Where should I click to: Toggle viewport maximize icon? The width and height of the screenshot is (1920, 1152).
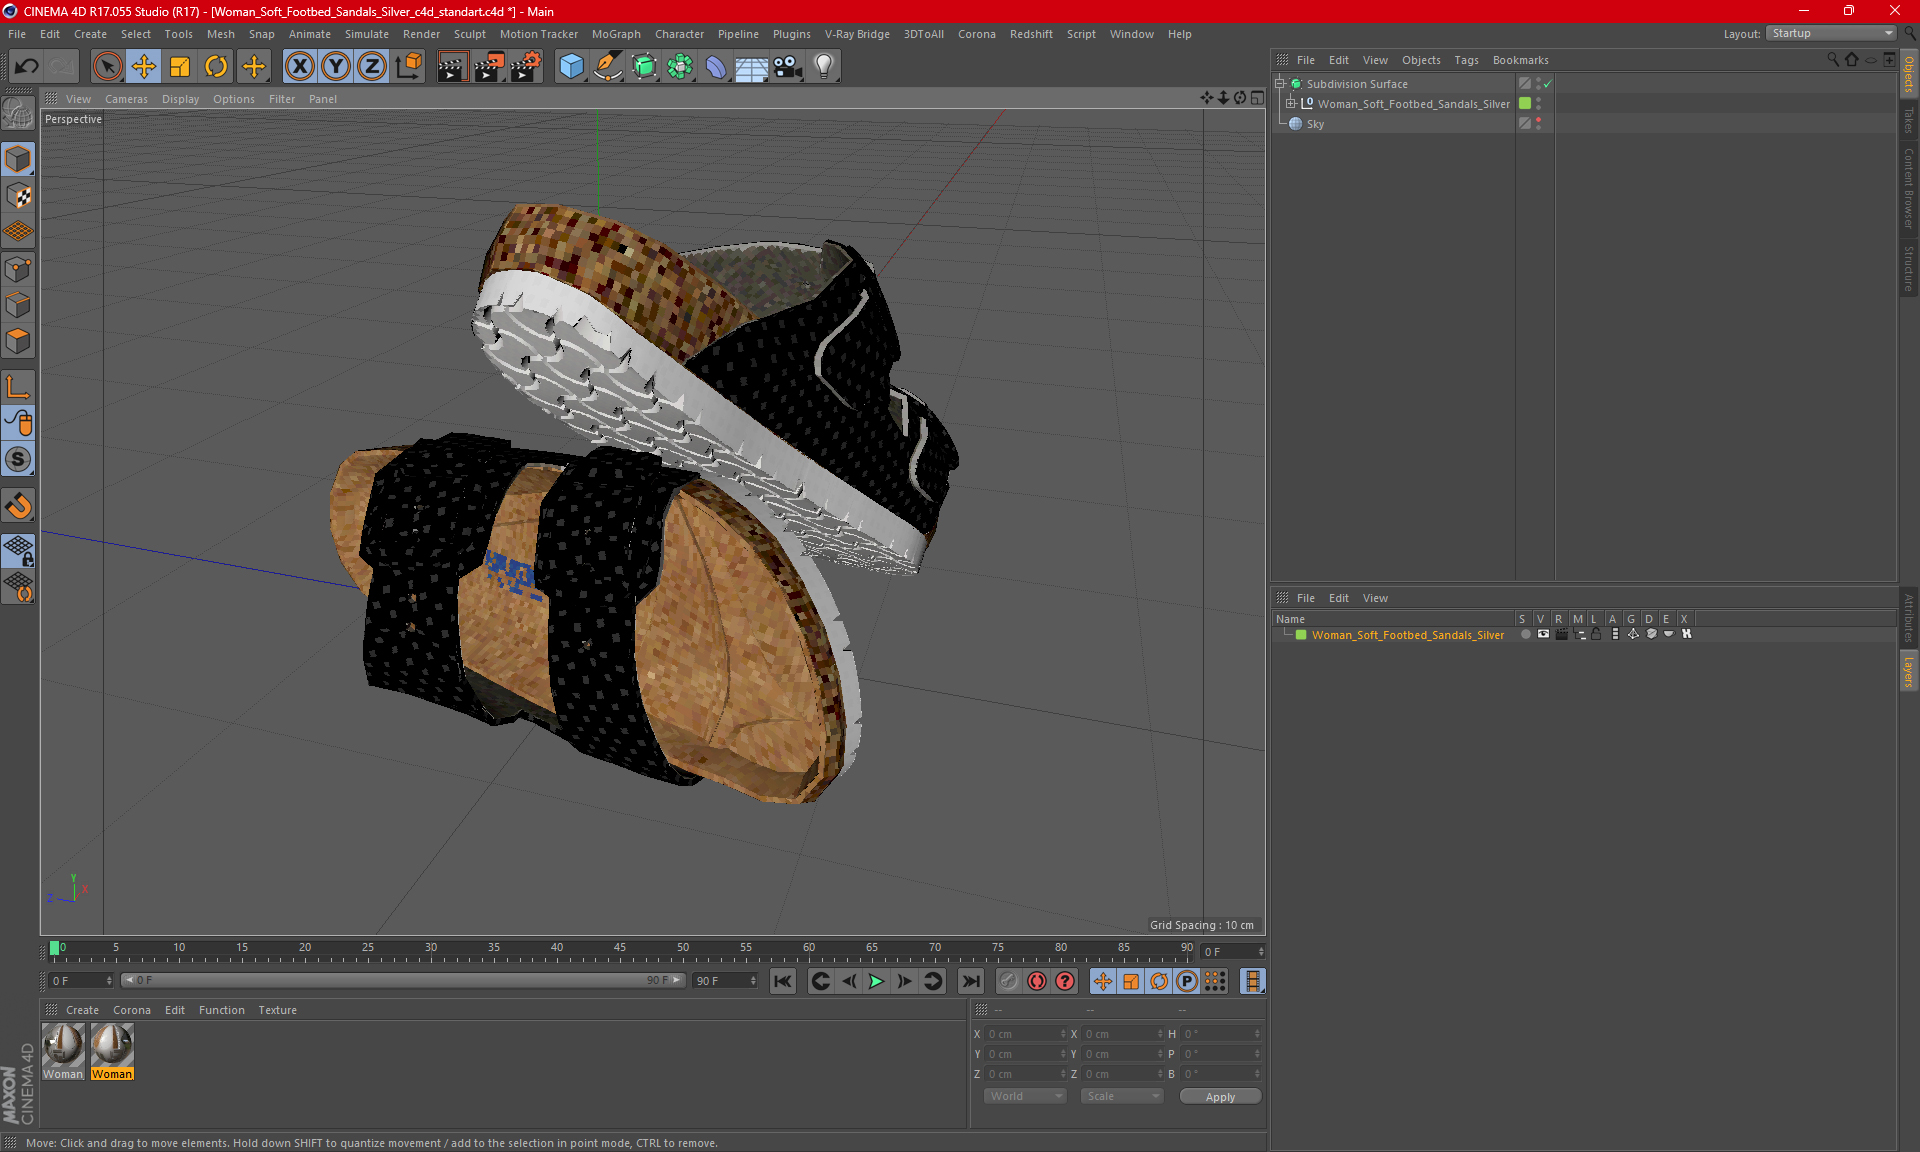point(1257,98)
